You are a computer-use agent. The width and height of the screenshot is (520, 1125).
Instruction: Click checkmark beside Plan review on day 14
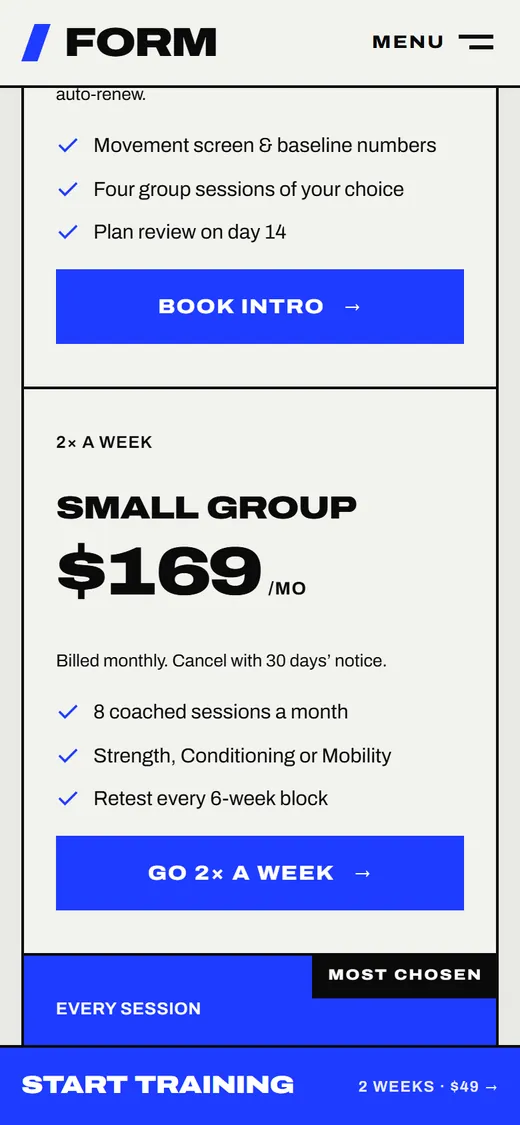pos(67,232)
